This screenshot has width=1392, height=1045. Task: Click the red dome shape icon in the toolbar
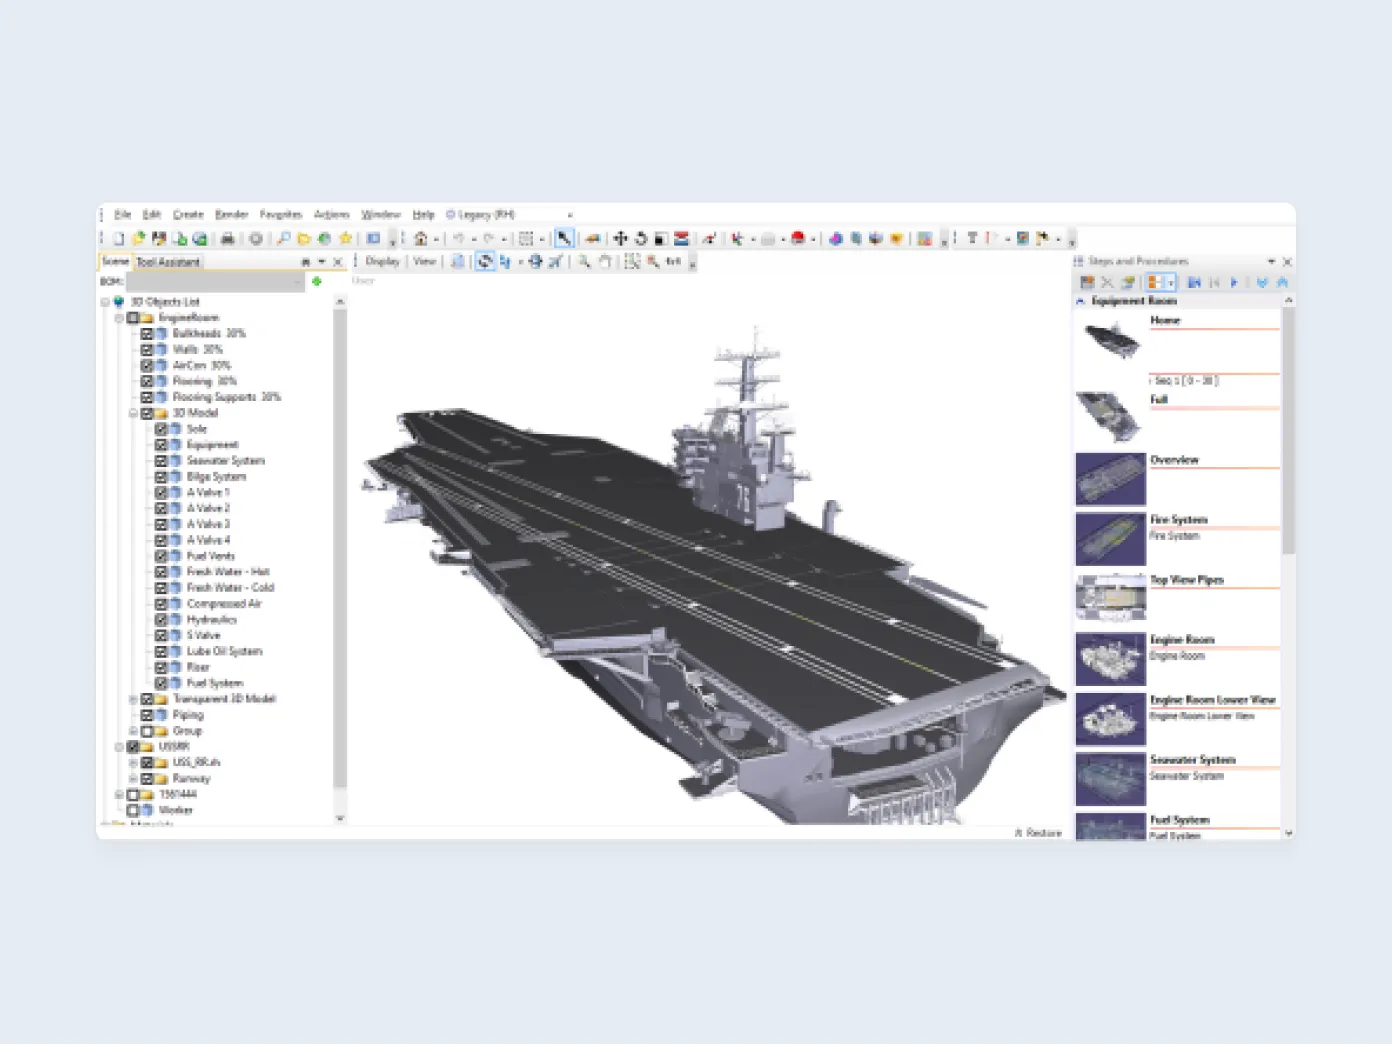click(x=798, y=239)
